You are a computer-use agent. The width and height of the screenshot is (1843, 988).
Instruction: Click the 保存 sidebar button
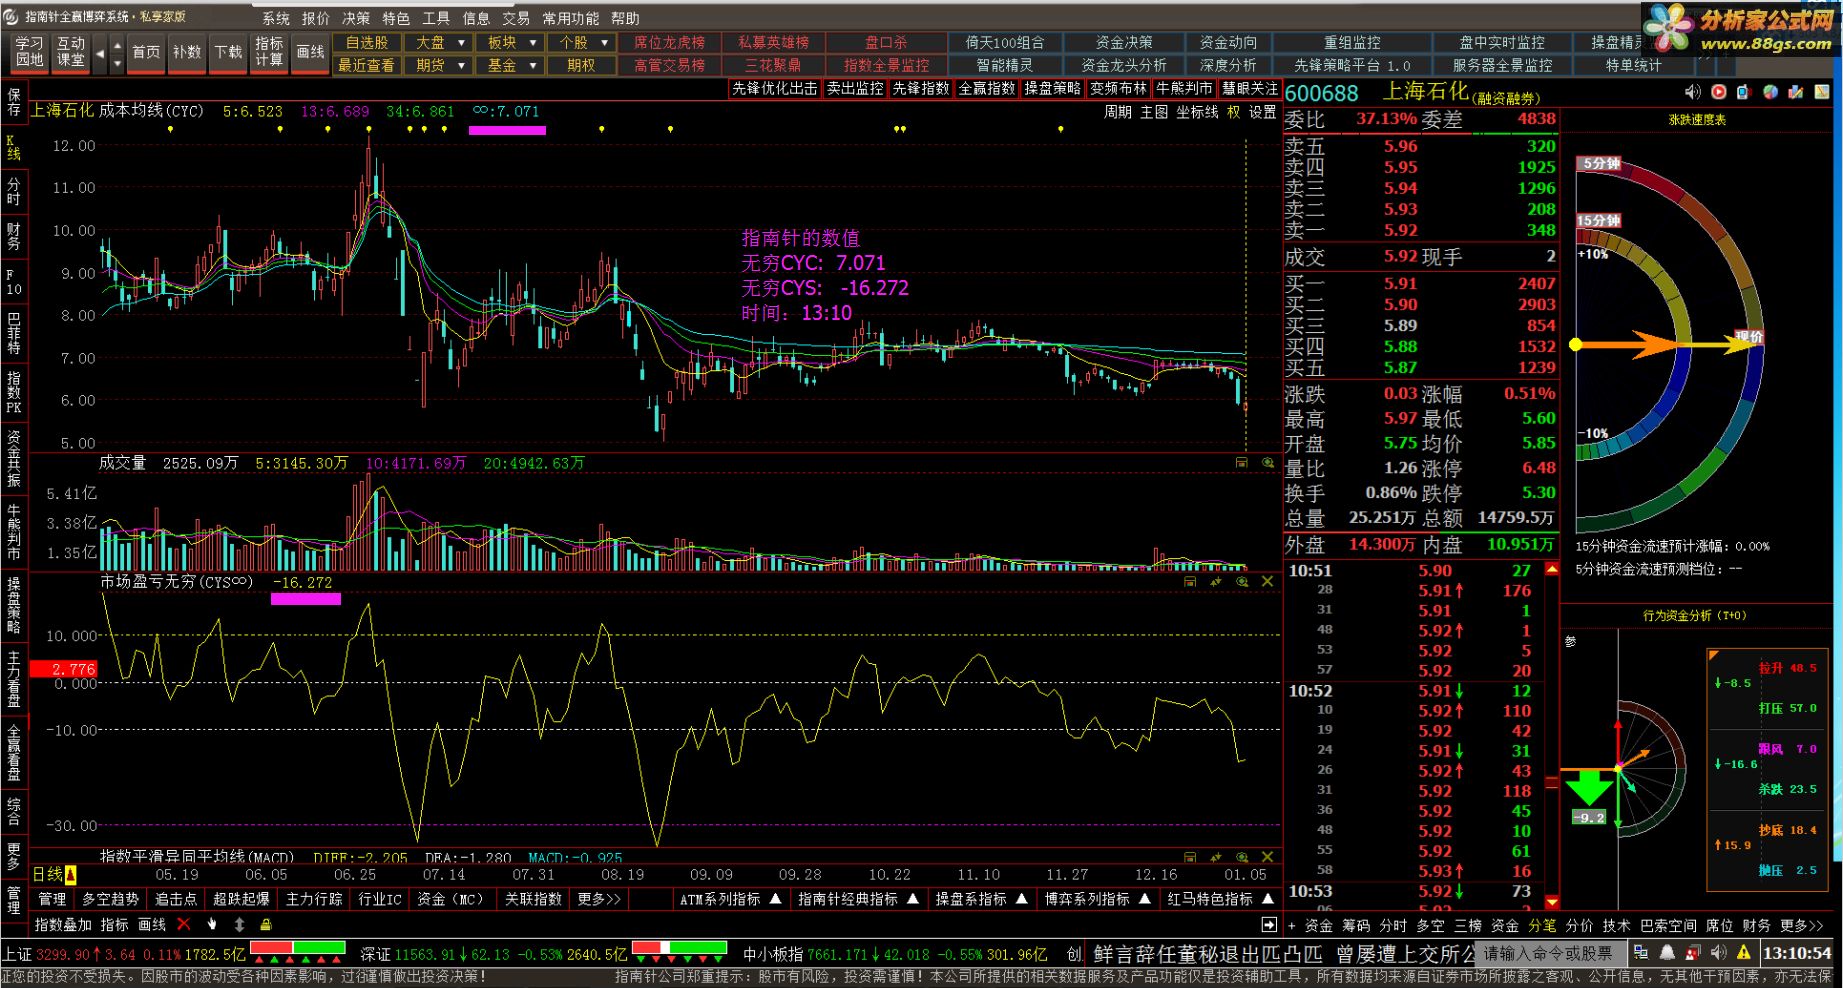coord(14,102)
